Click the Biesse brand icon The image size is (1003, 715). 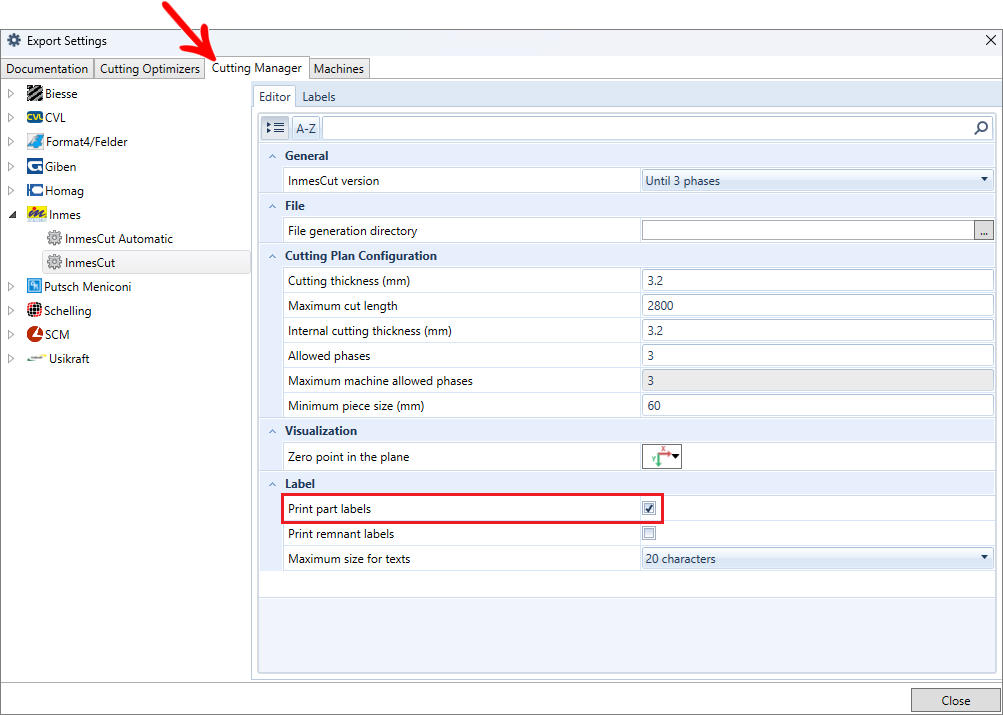click(x=35, y=93)
